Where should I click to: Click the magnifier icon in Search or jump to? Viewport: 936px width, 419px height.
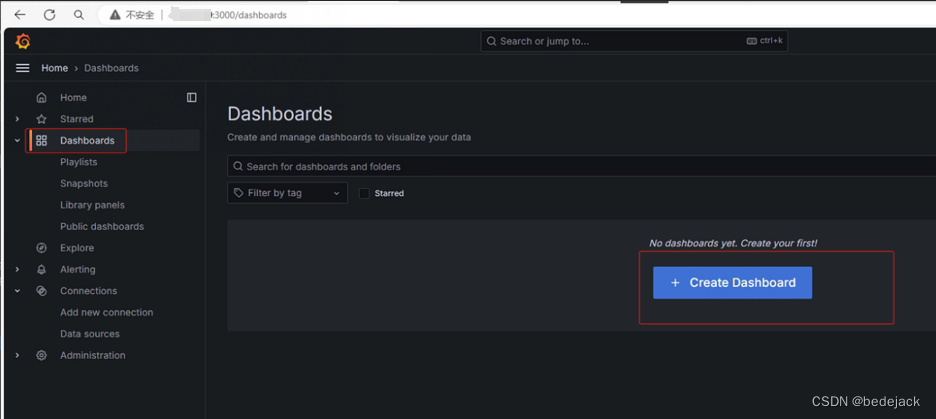pyautogui.click(x=491, y=41)
